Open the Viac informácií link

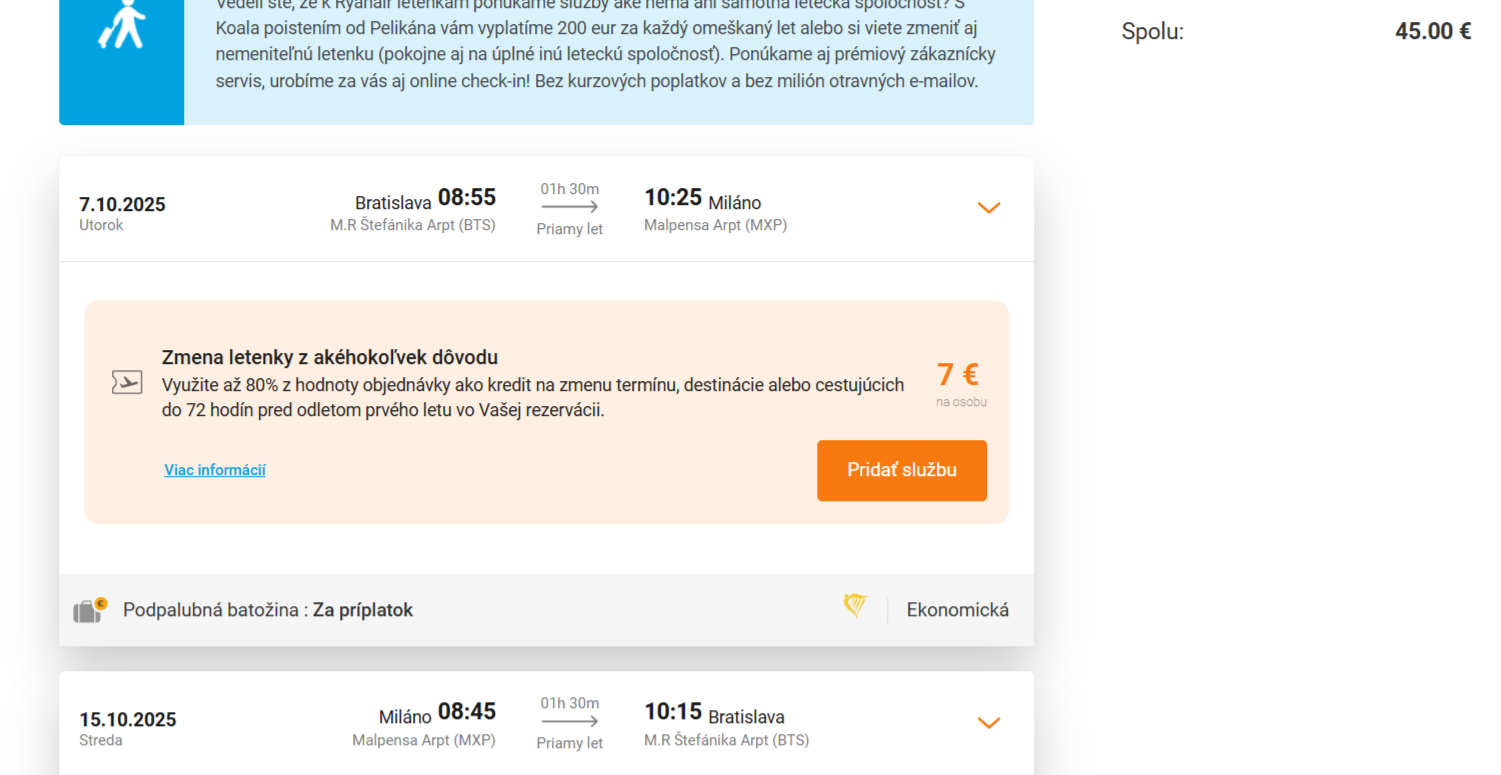[x=215, y=470]
